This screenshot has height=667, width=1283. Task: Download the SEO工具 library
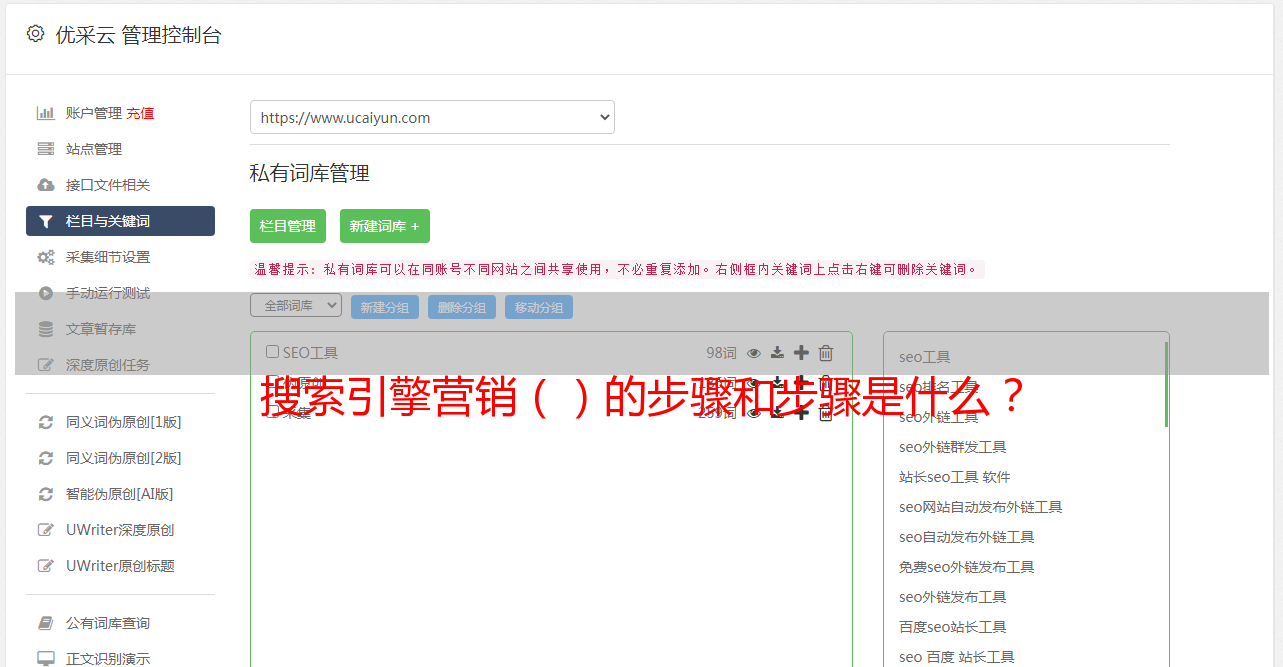(777, 353)
